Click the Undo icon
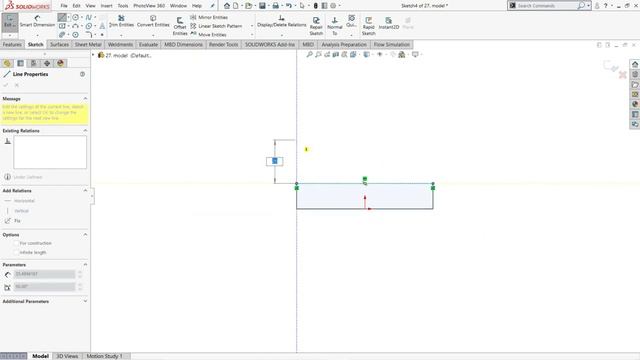 [x=289, y=6]
